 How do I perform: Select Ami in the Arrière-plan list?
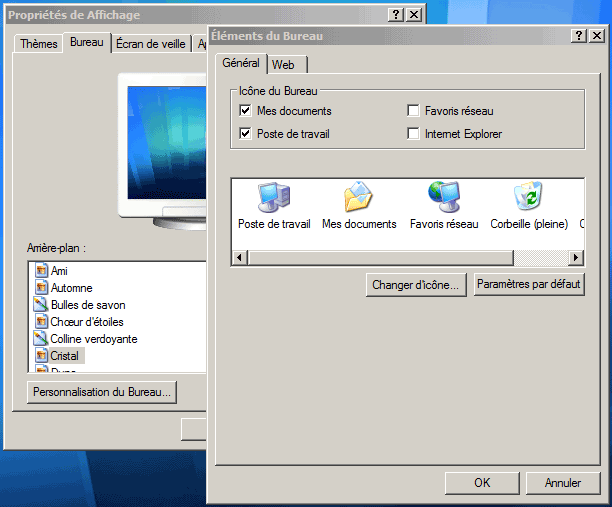[x=59, y=270]
